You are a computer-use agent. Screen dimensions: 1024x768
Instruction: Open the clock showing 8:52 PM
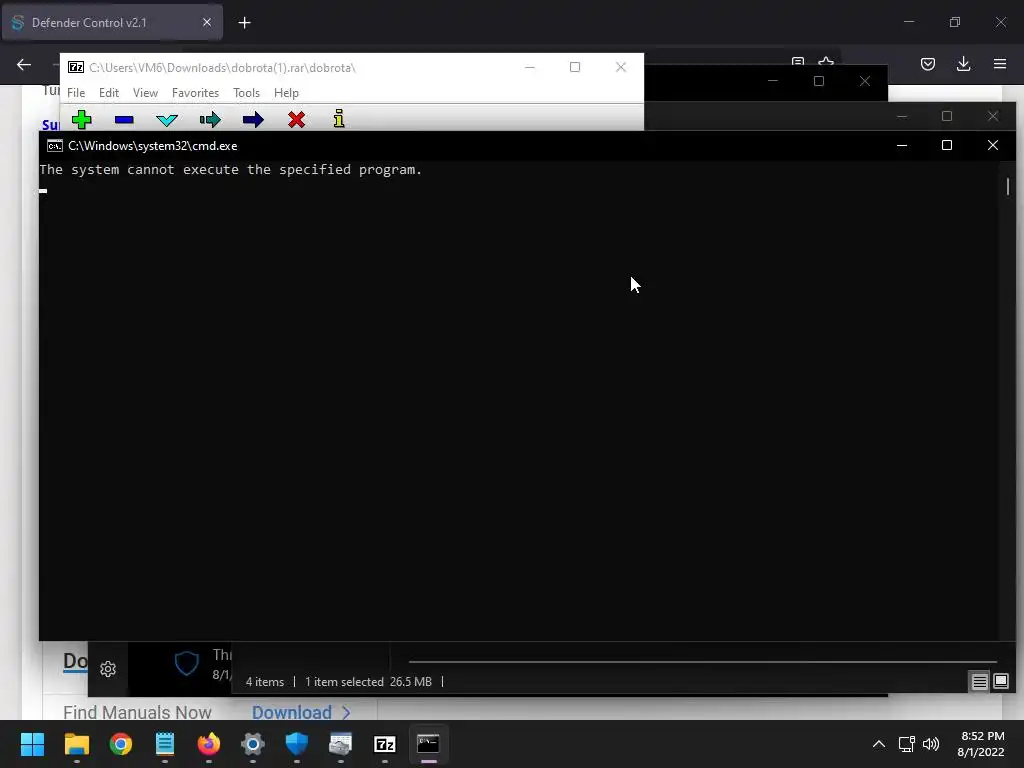coord(981,744)
